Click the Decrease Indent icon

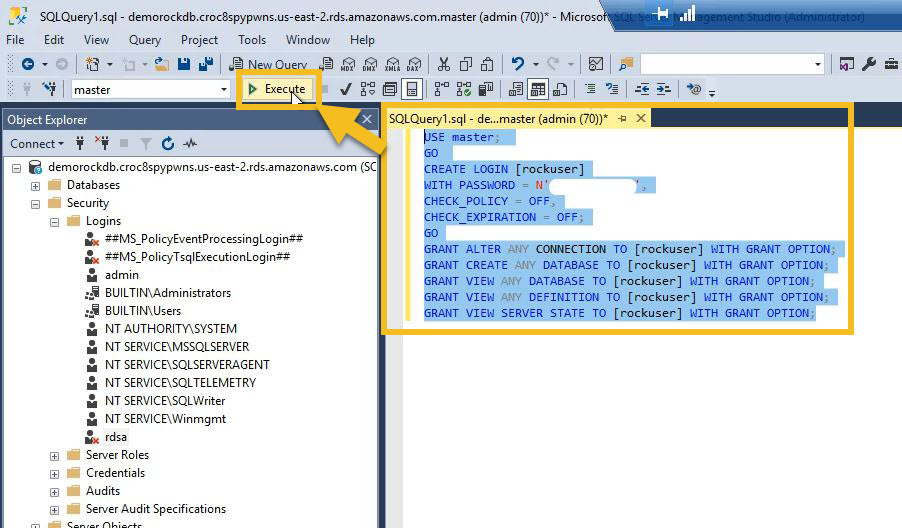642,89
